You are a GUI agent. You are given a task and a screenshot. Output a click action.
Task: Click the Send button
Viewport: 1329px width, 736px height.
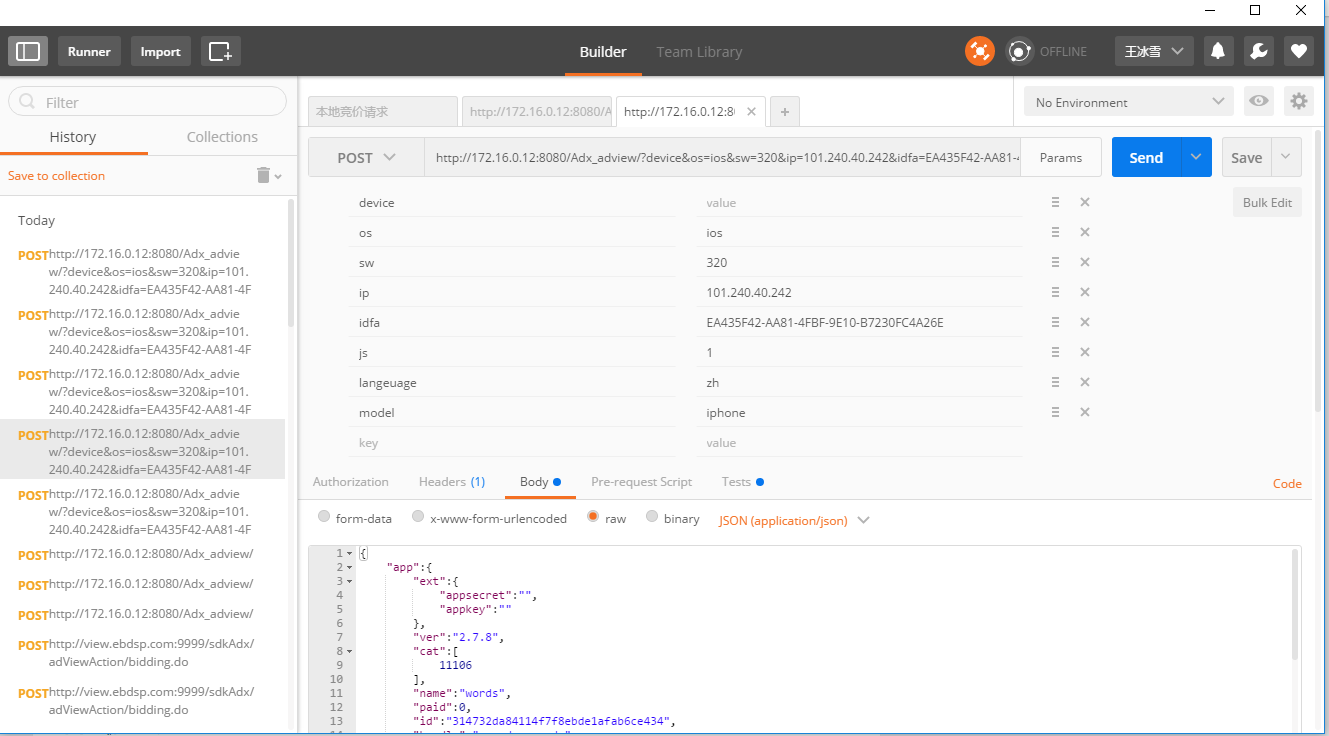[1146, 158]
